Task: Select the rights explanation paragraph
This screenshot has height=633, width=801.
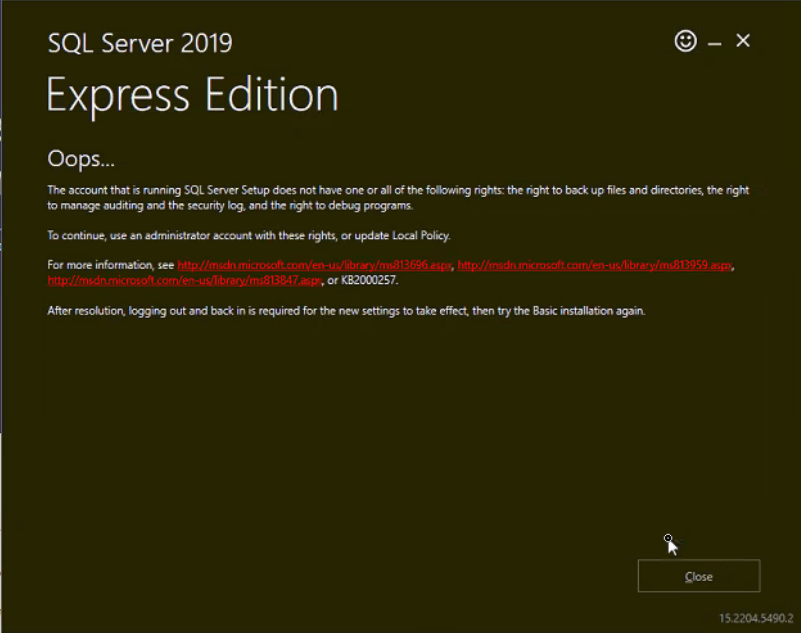Action: pyautogui.click(x=400, y=196)
